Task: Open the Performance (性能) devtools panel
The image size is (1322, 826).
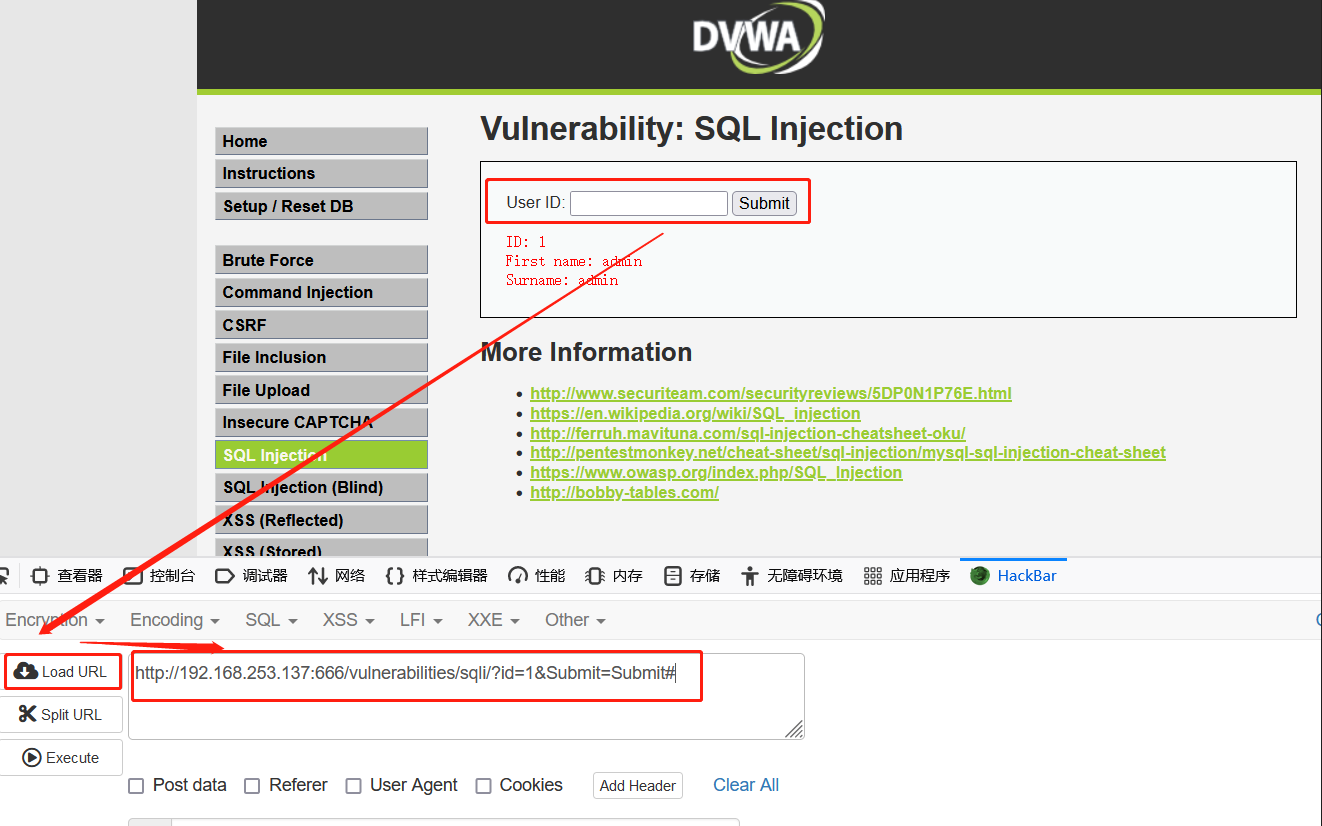Action: coord(537,576)
